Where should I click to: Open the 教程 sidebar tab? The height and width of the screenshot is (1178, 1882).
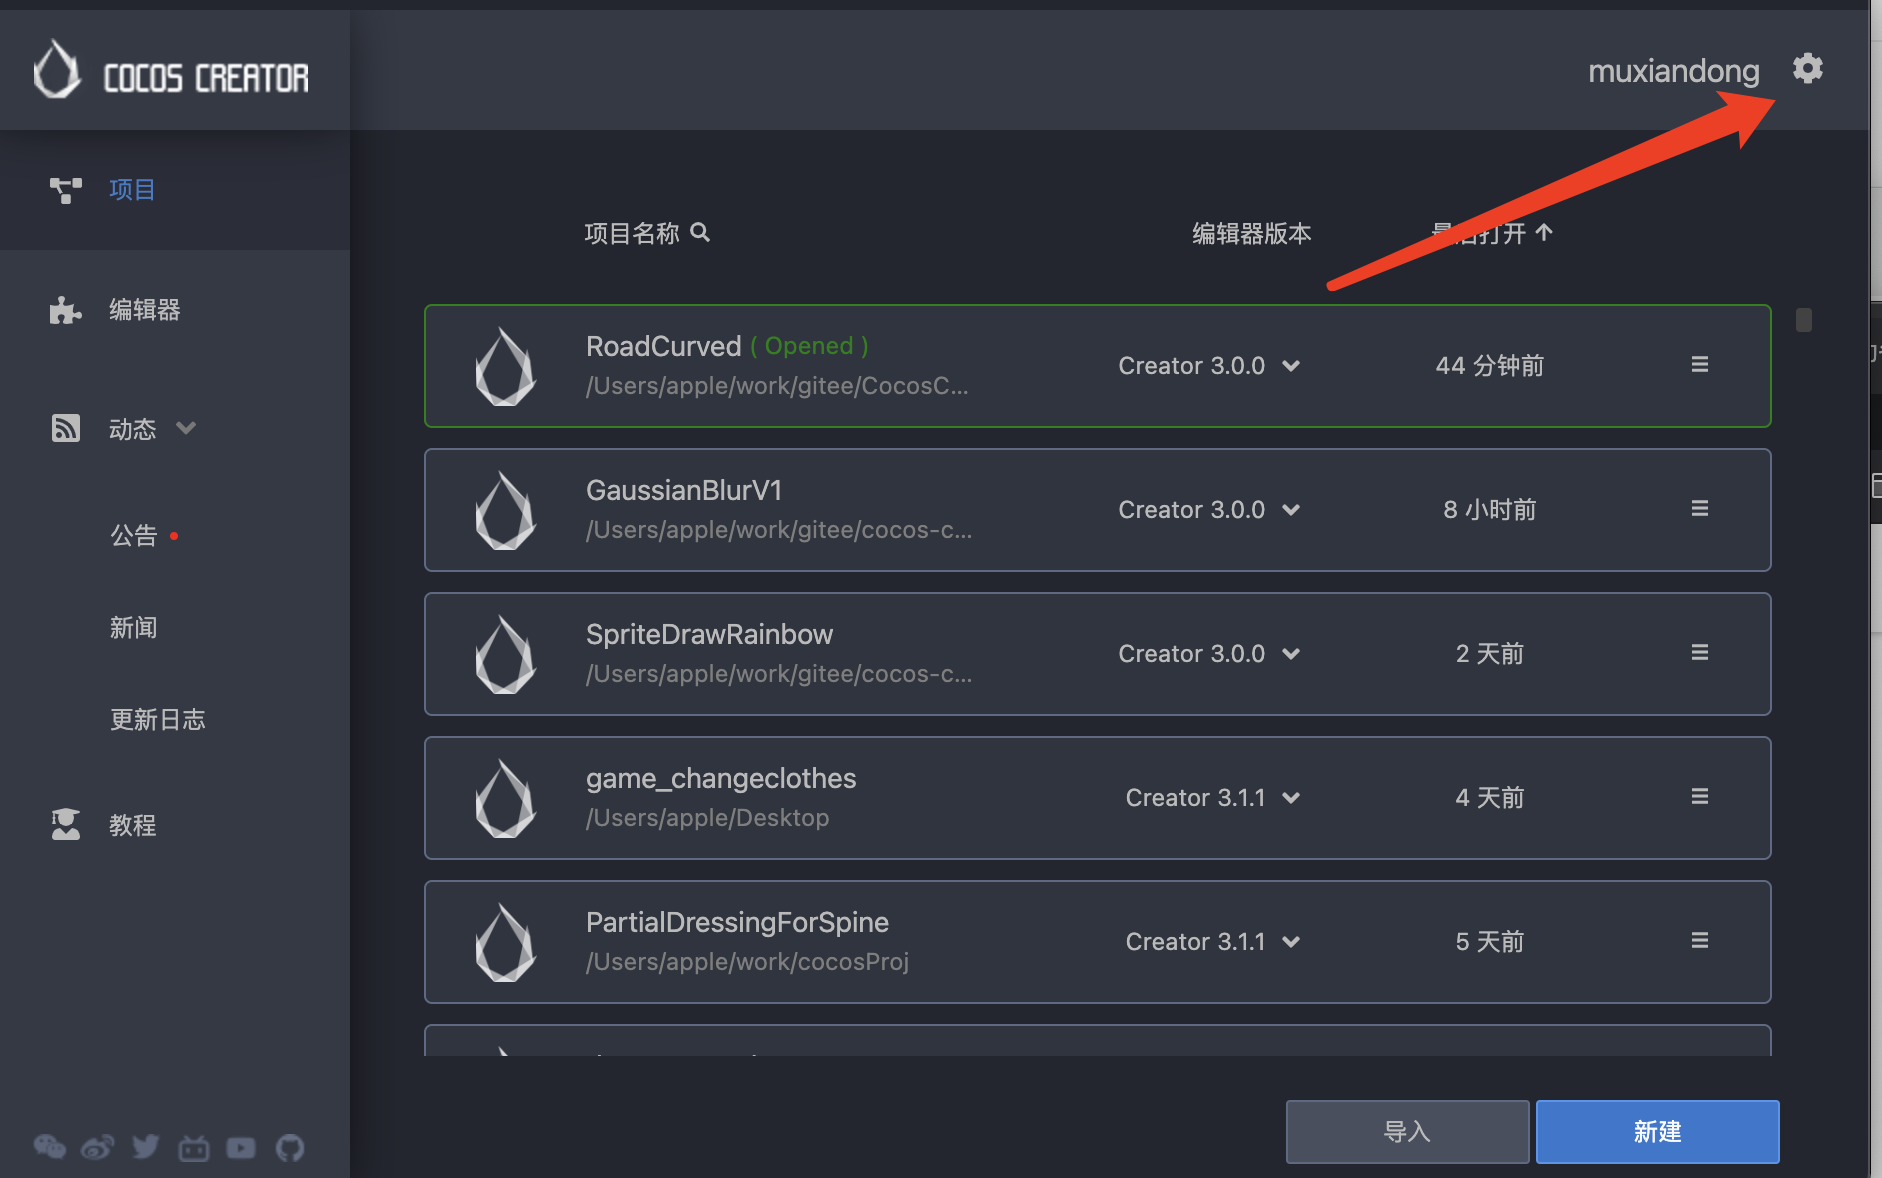pos(133,825)
